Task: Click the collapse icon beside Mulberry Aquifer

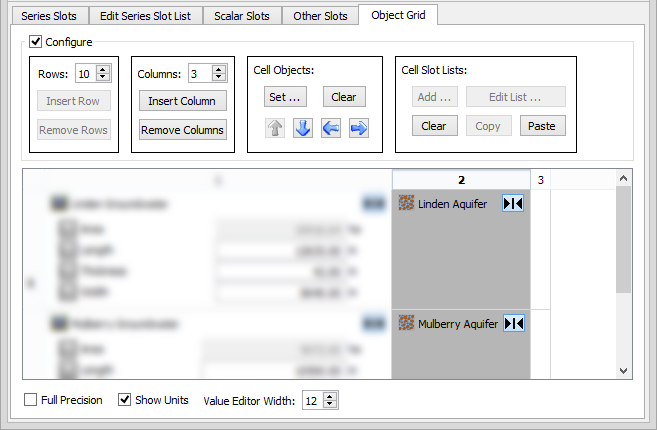Action: coord(513,324)
